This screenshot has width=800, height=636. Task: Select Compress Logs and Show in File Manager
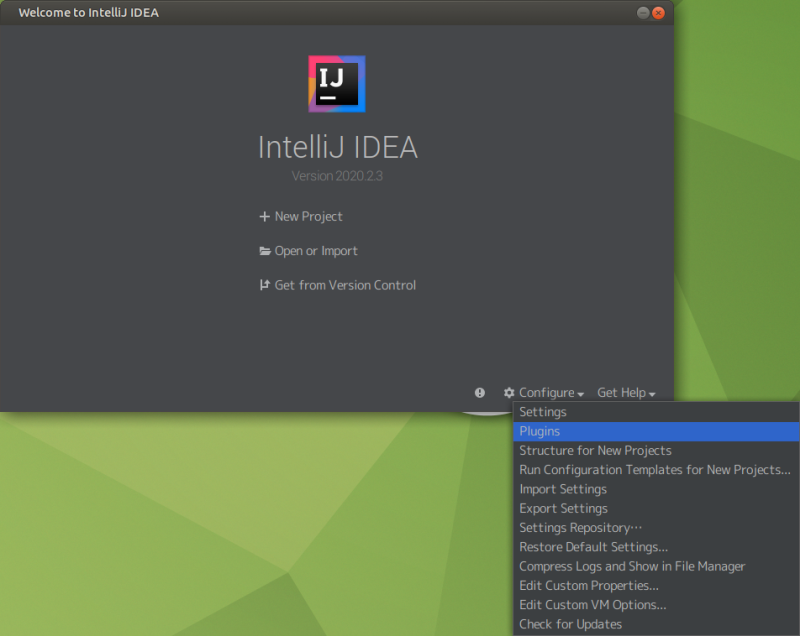pos(632,566)
